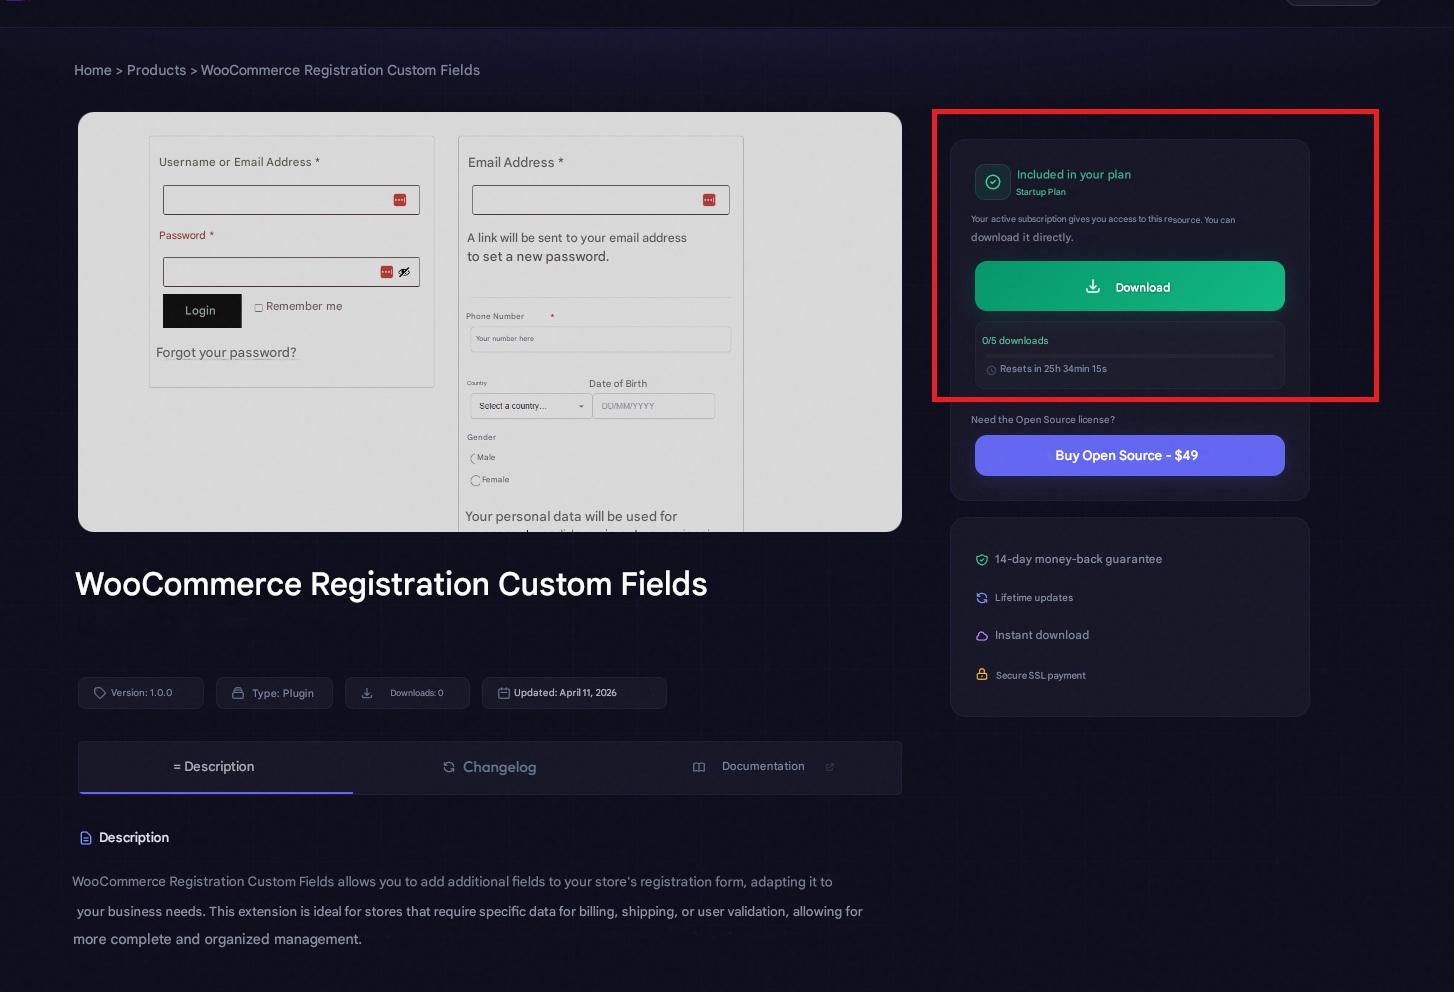Viewport: 1454px width, 992px height.
Task: Click the Home breadcrumb link
Action: tap(93, 70)
